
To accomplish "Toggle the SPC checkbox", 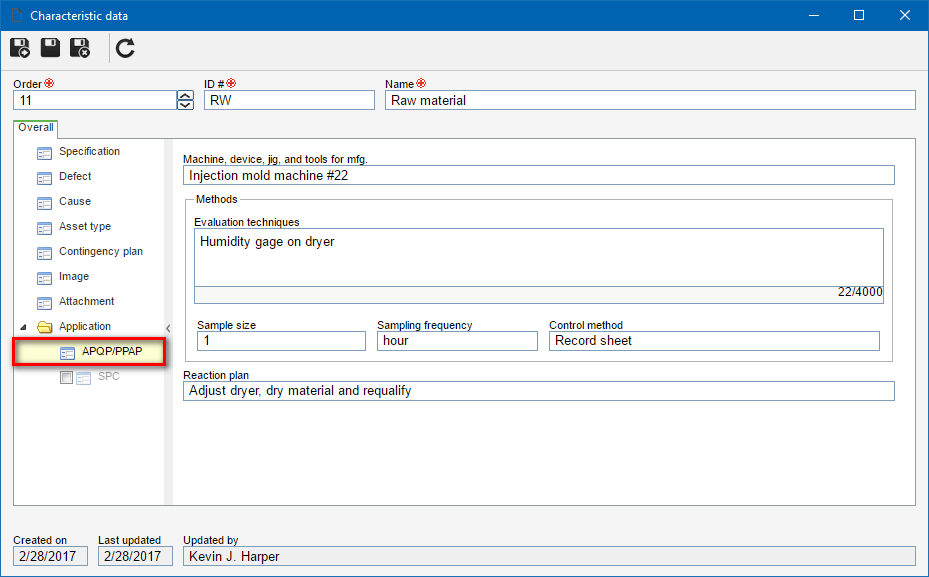I will [66, 377].
